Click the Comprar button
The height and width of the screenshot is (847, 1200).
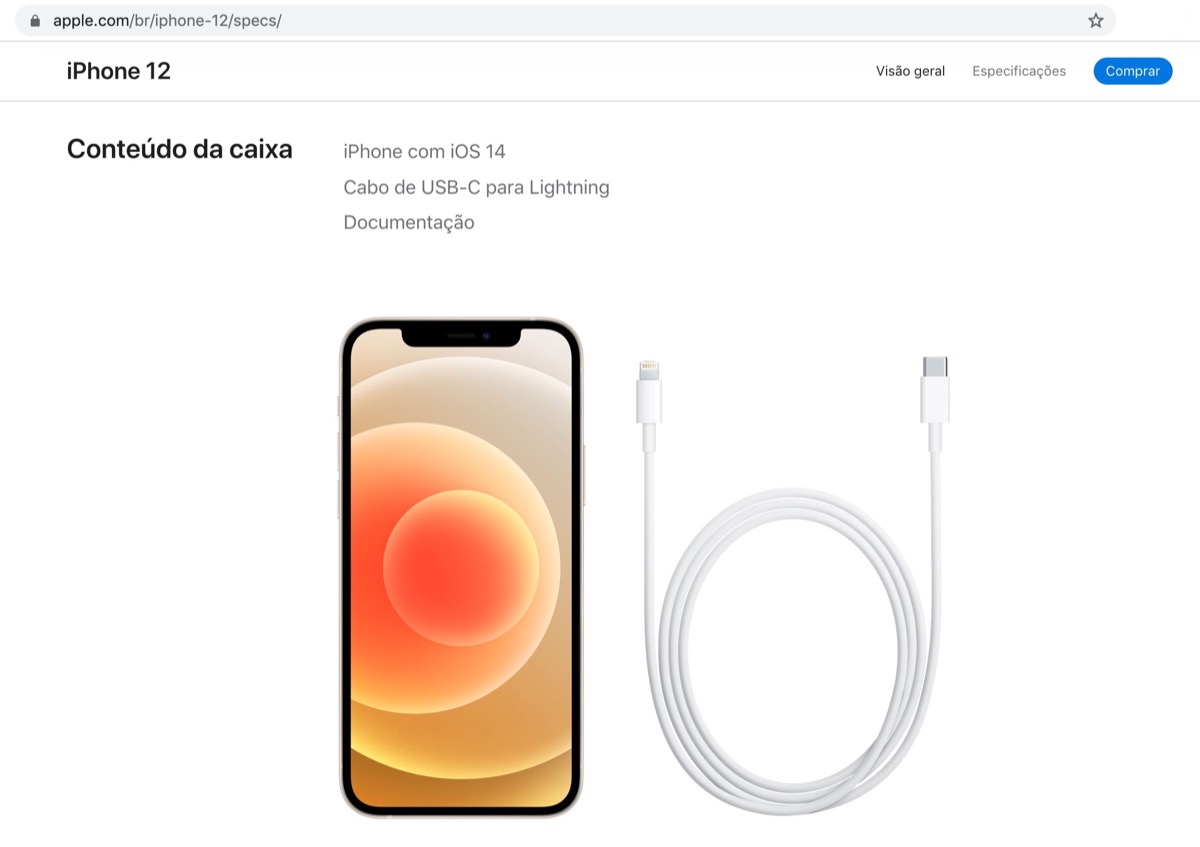[x=1132, y=71]
